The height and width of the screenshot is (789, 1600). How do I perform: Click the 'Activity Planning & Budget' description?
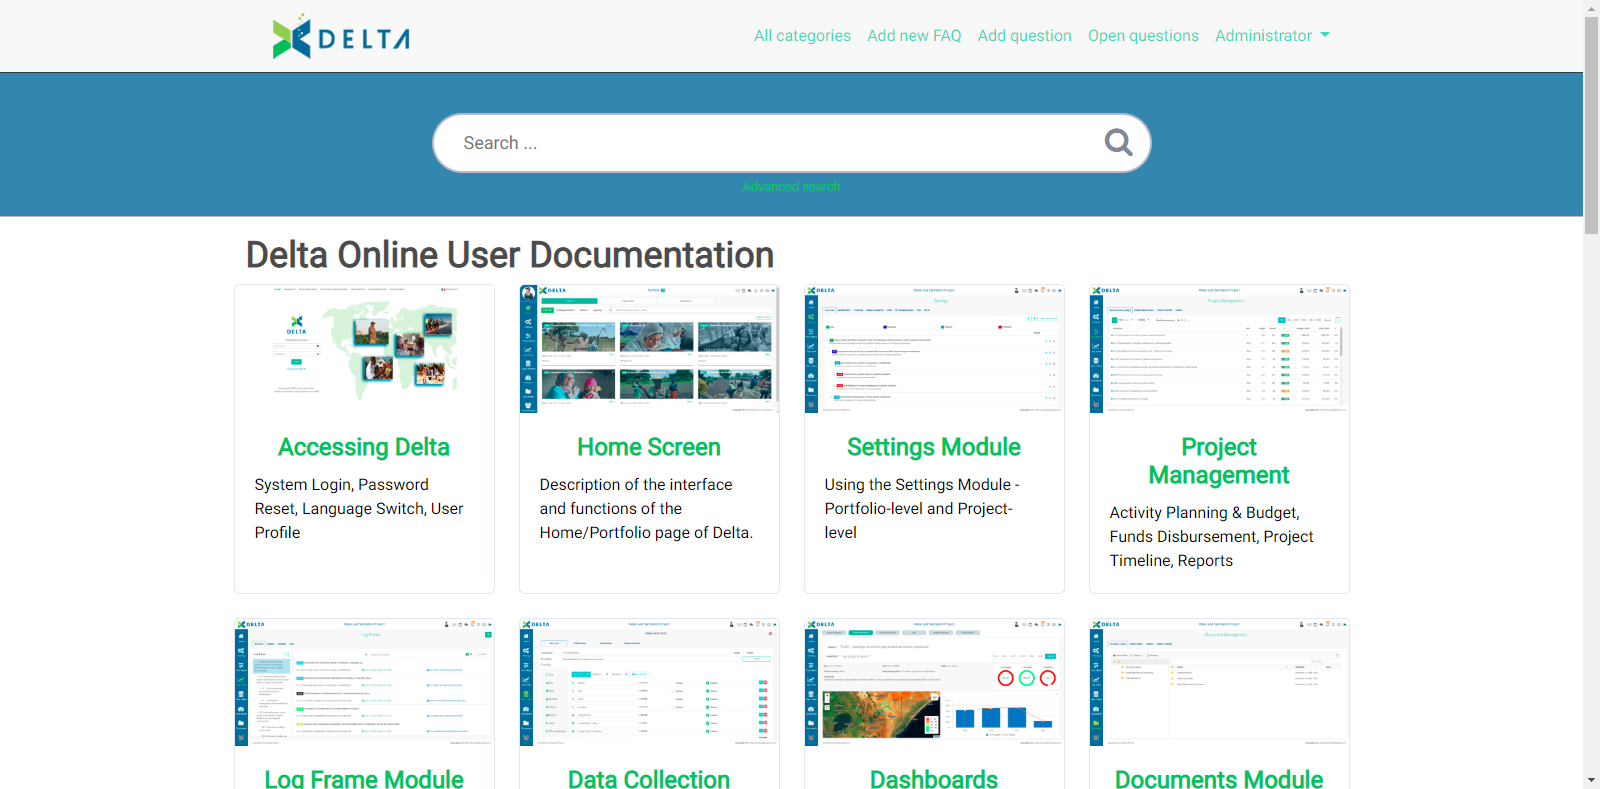[1211, 536]
